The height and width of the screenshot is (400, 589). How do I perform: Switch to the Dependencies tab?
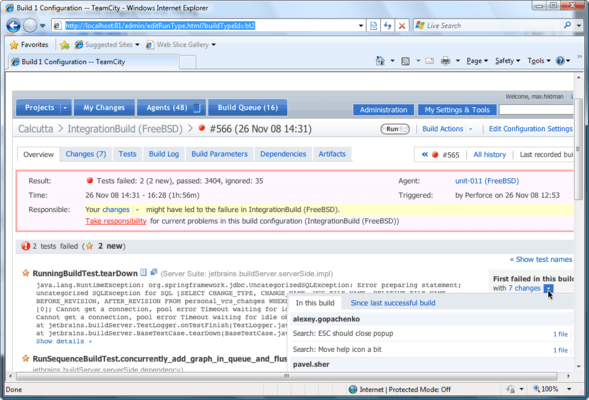283,154
